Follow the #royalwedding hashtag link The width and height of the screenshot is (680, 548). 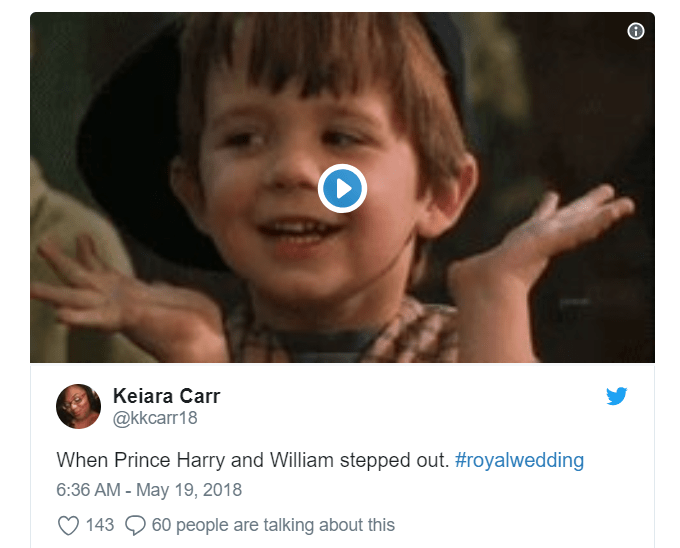(x=519, y=461)
